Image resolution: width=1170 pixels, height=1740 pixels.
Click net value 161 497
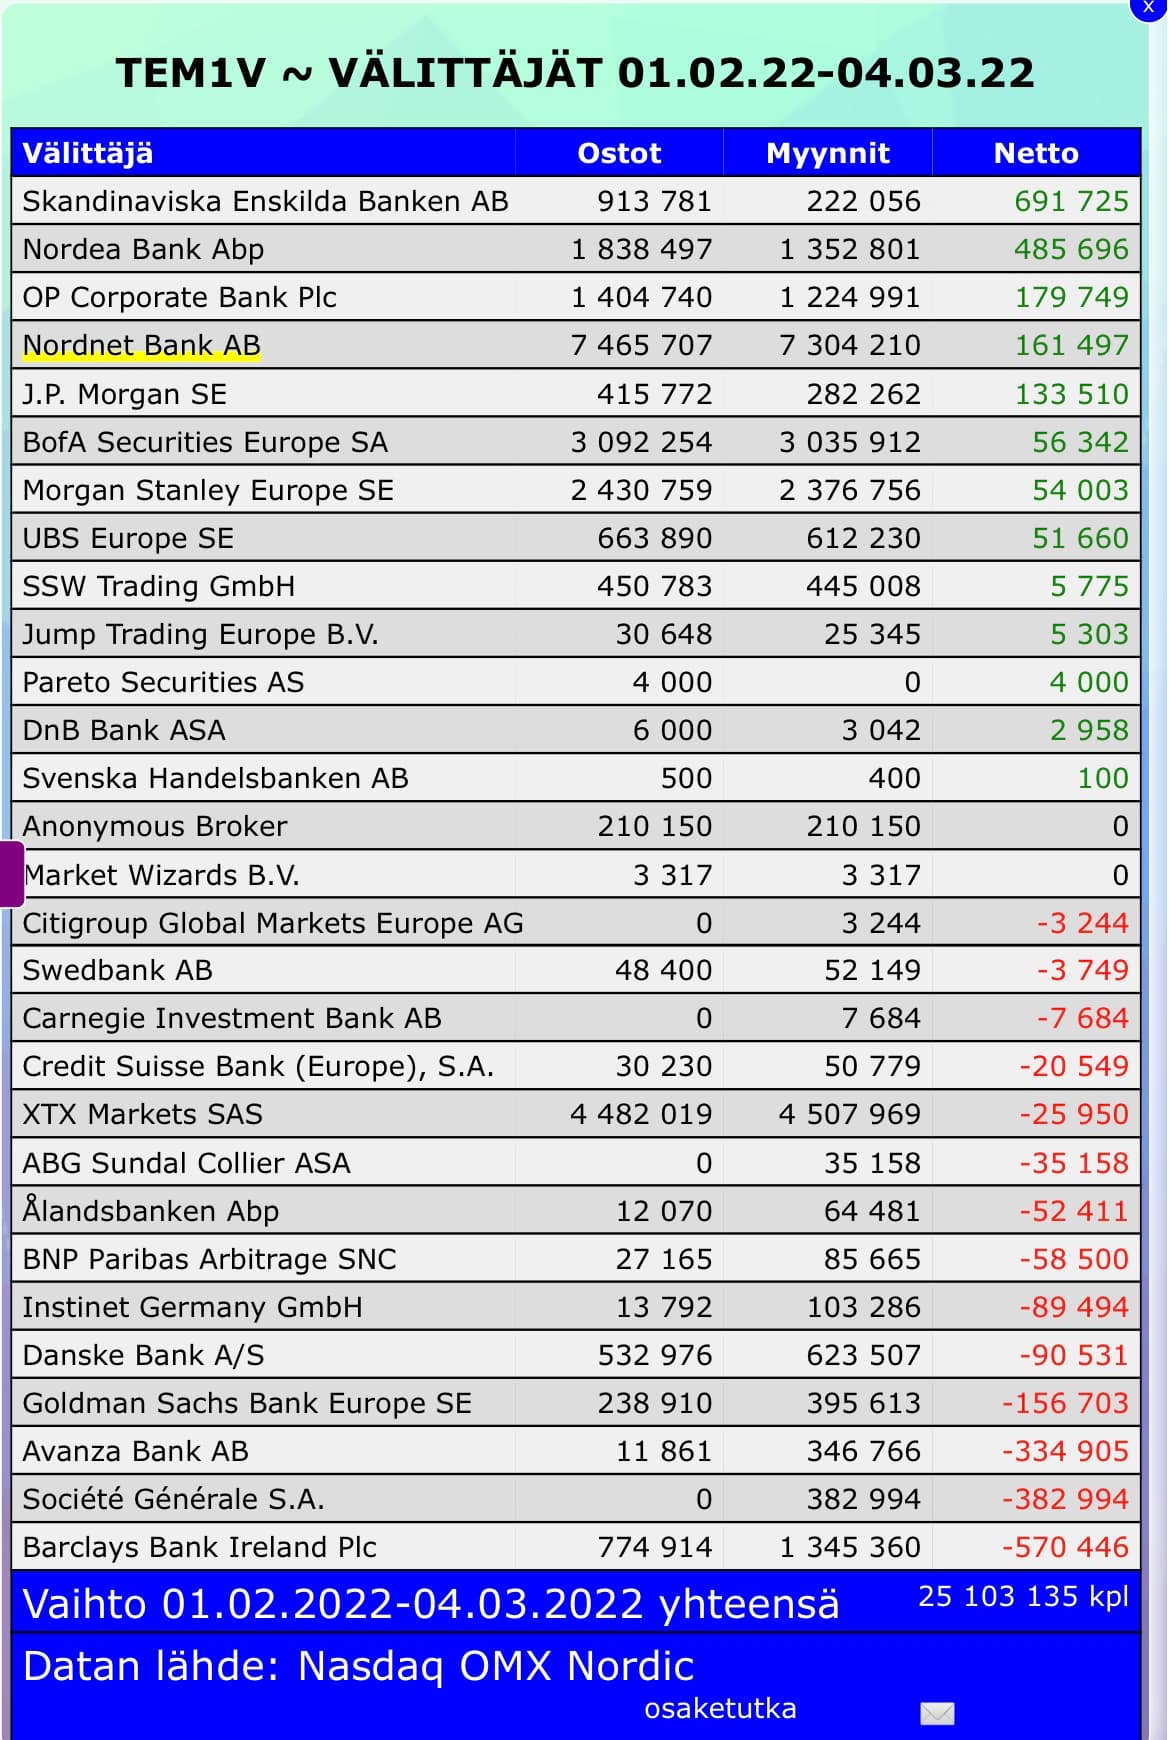click(1071, 345)
